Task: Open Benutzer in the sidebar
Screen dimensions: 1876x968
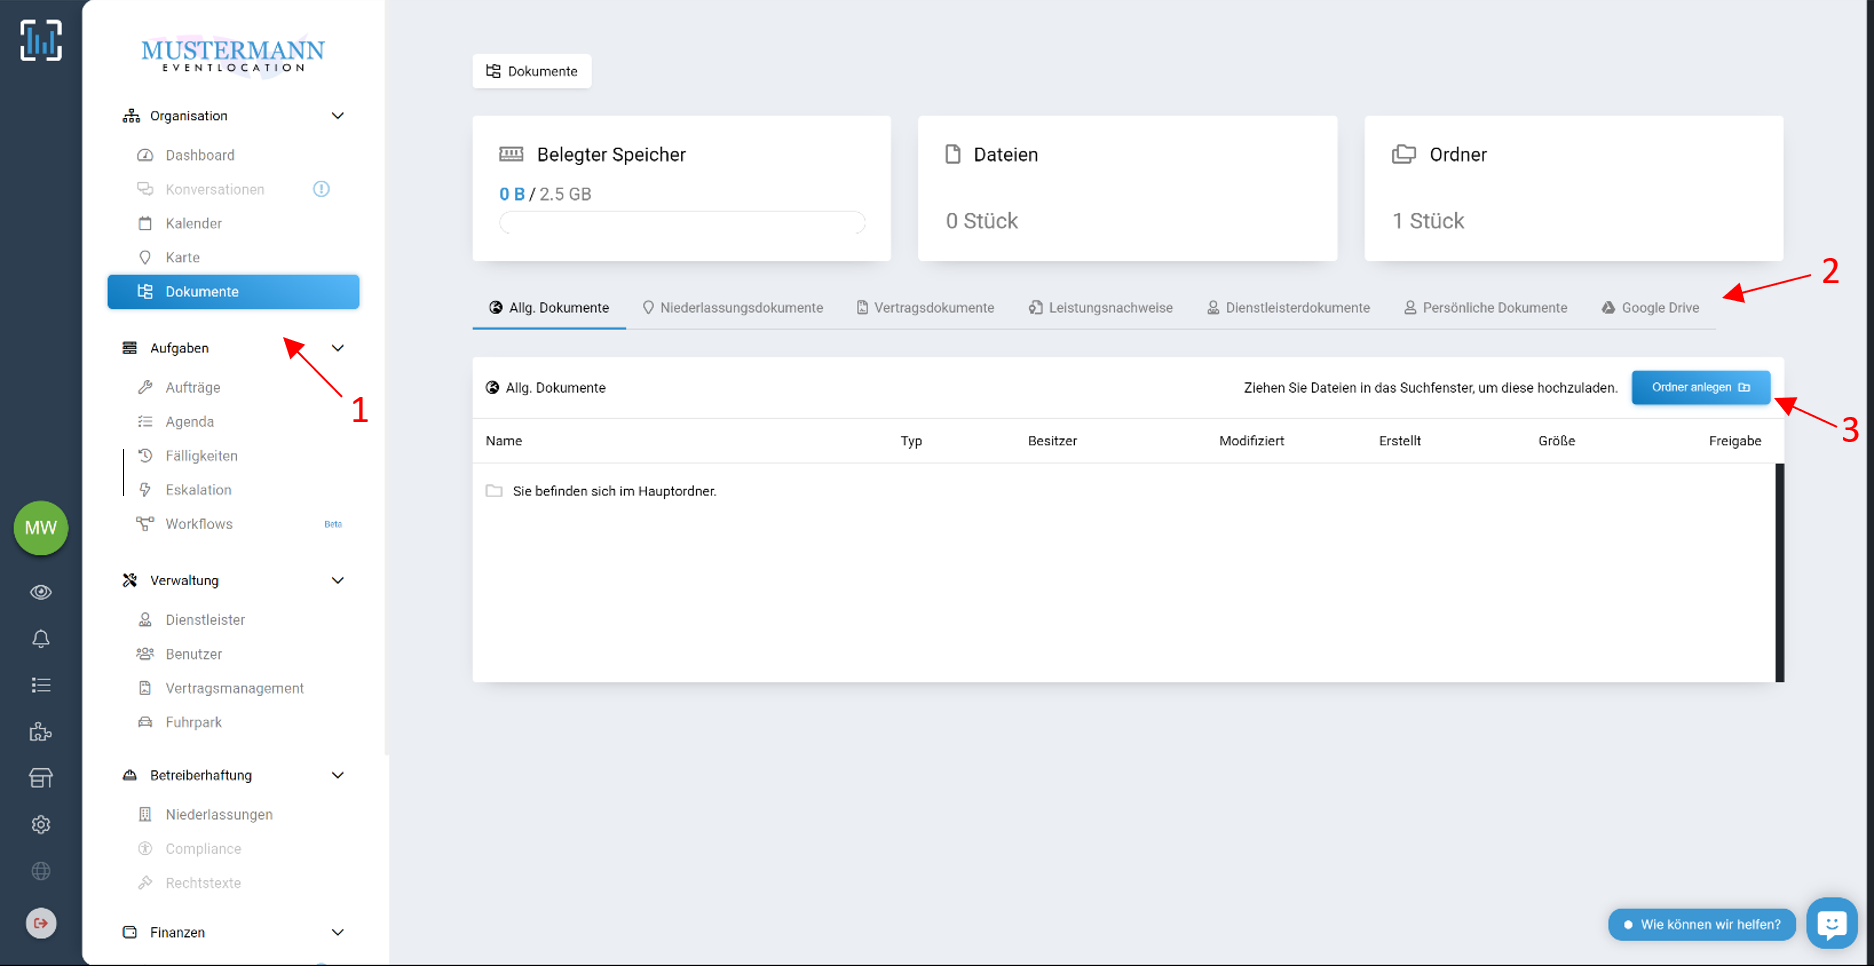Action: [x=194, y=654]
